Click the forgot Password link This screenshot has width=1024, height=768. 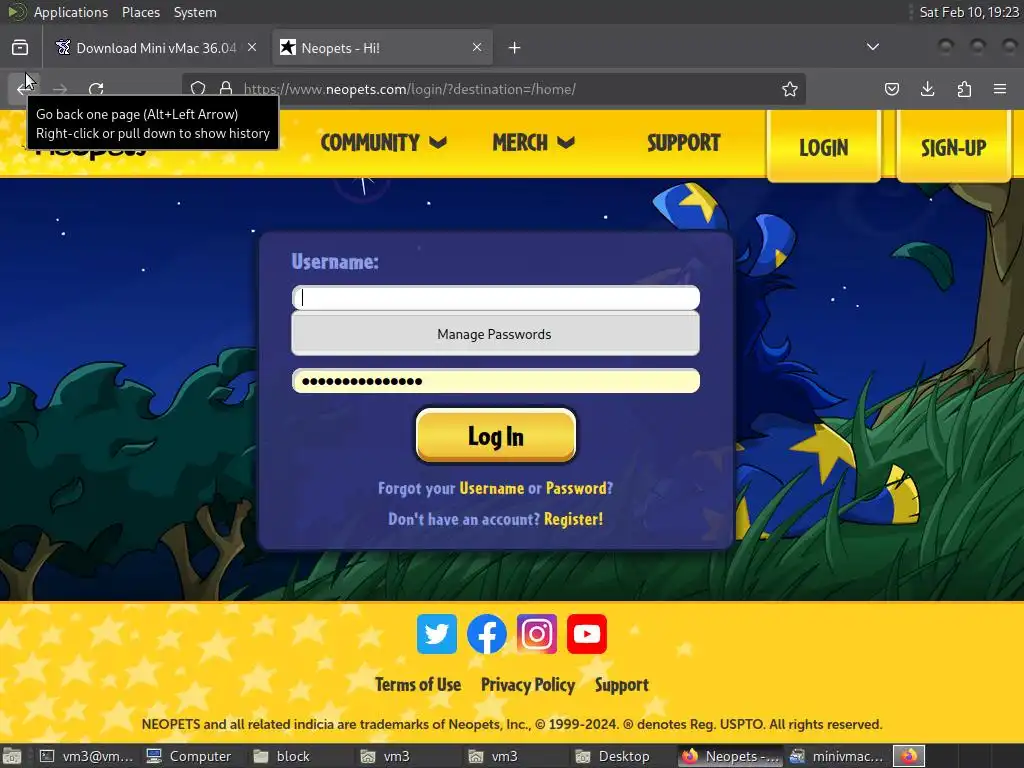576,488
